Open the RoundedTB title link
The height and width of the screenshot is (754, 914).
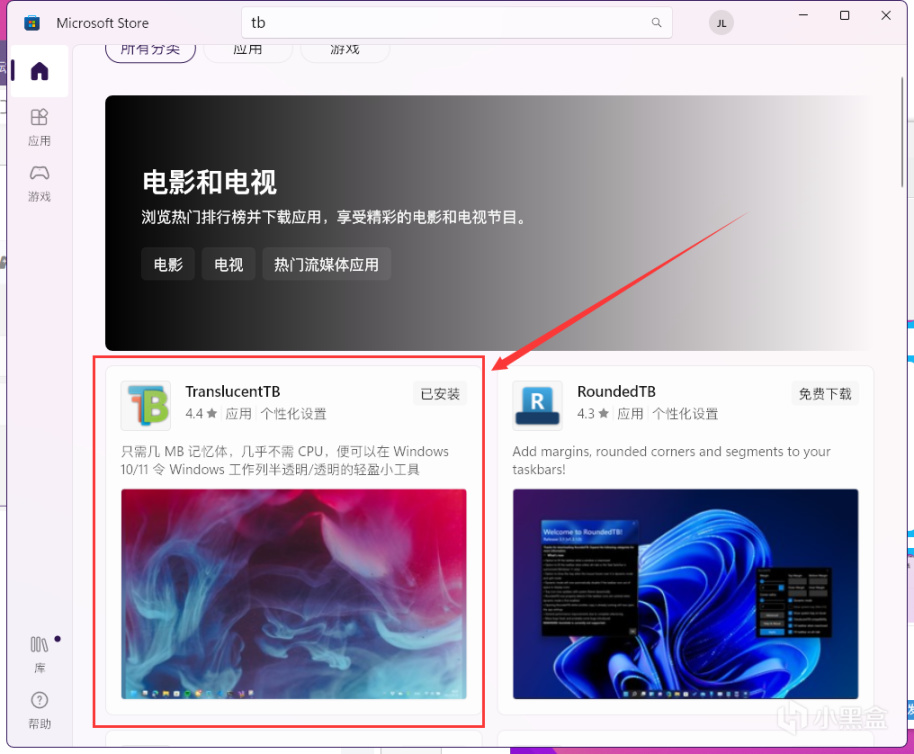pos(616,392)
